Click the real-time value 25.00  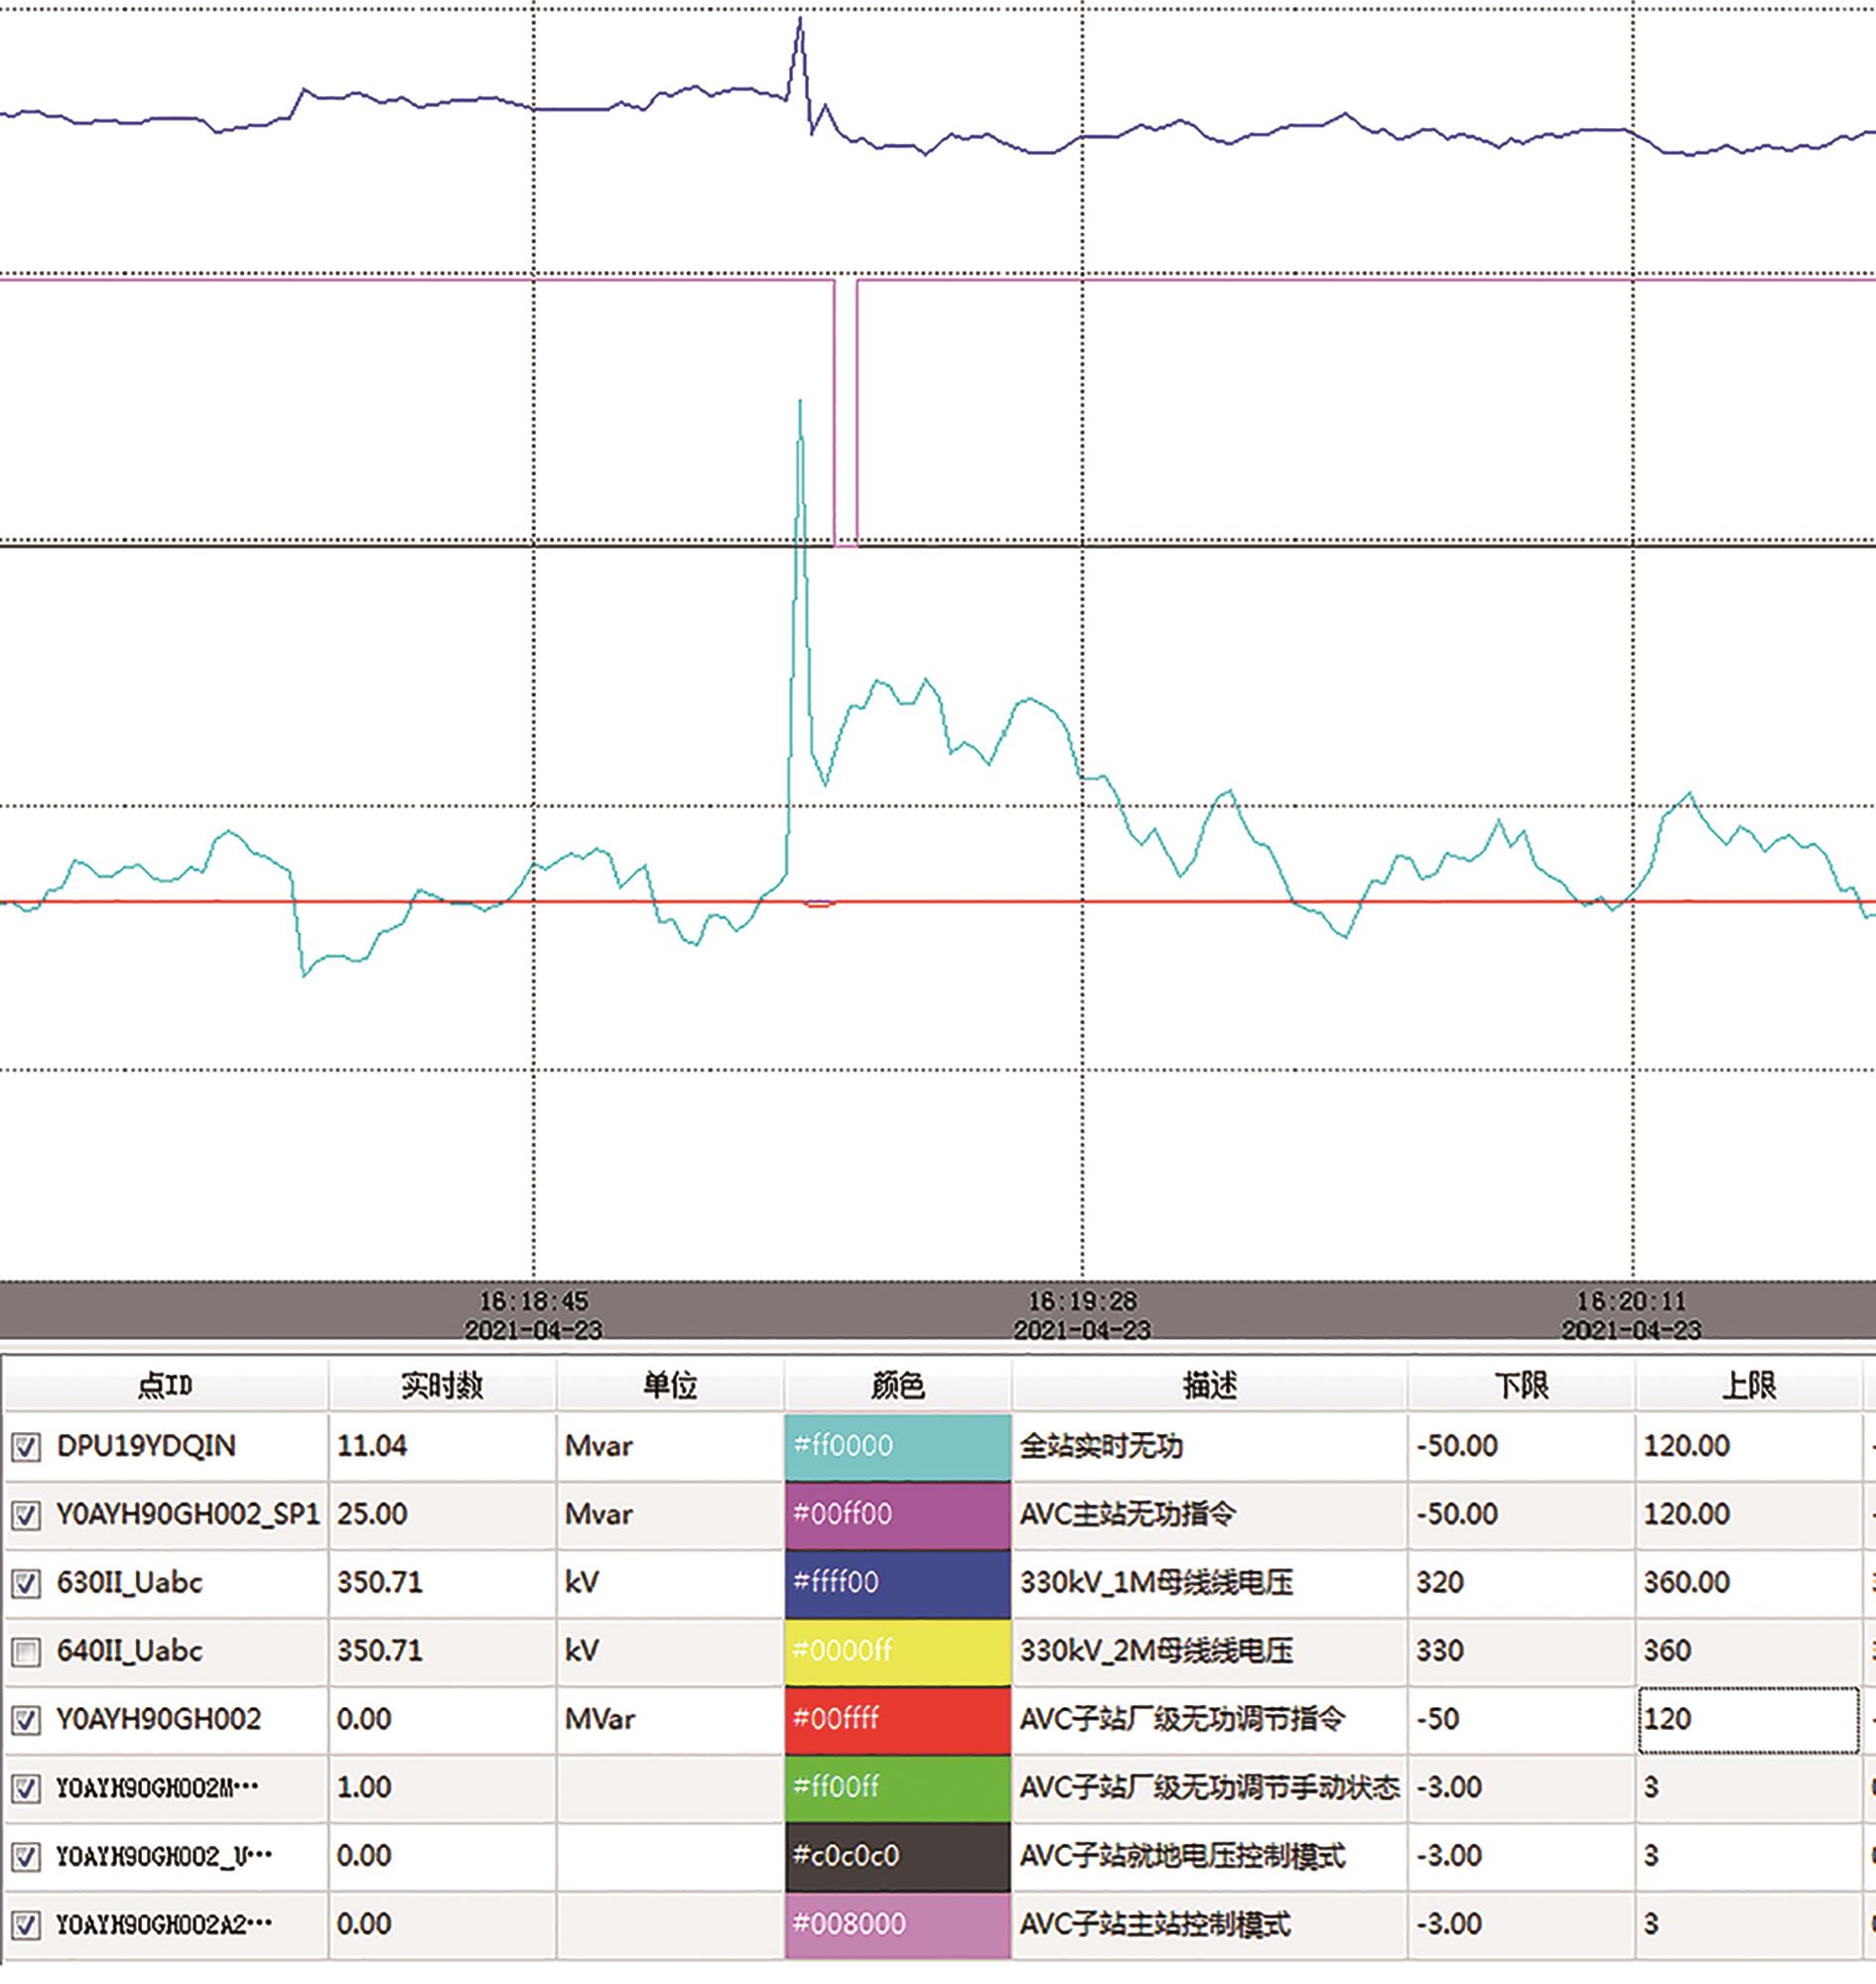tap(372, 1514)
